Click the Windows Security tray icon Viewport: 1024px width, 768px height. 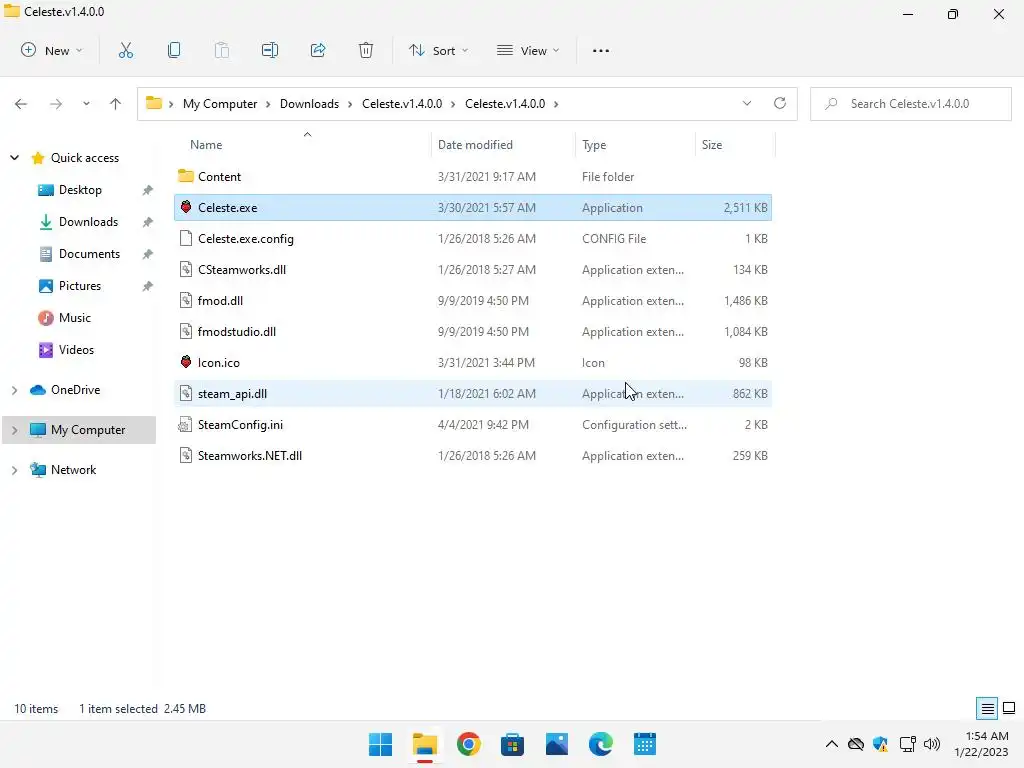pos(880,744)
